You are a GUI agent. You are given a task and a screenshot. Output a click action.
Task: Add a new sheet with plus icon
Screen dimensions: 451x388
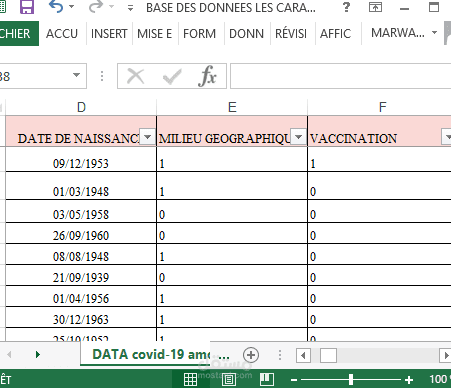click(251, 355)
